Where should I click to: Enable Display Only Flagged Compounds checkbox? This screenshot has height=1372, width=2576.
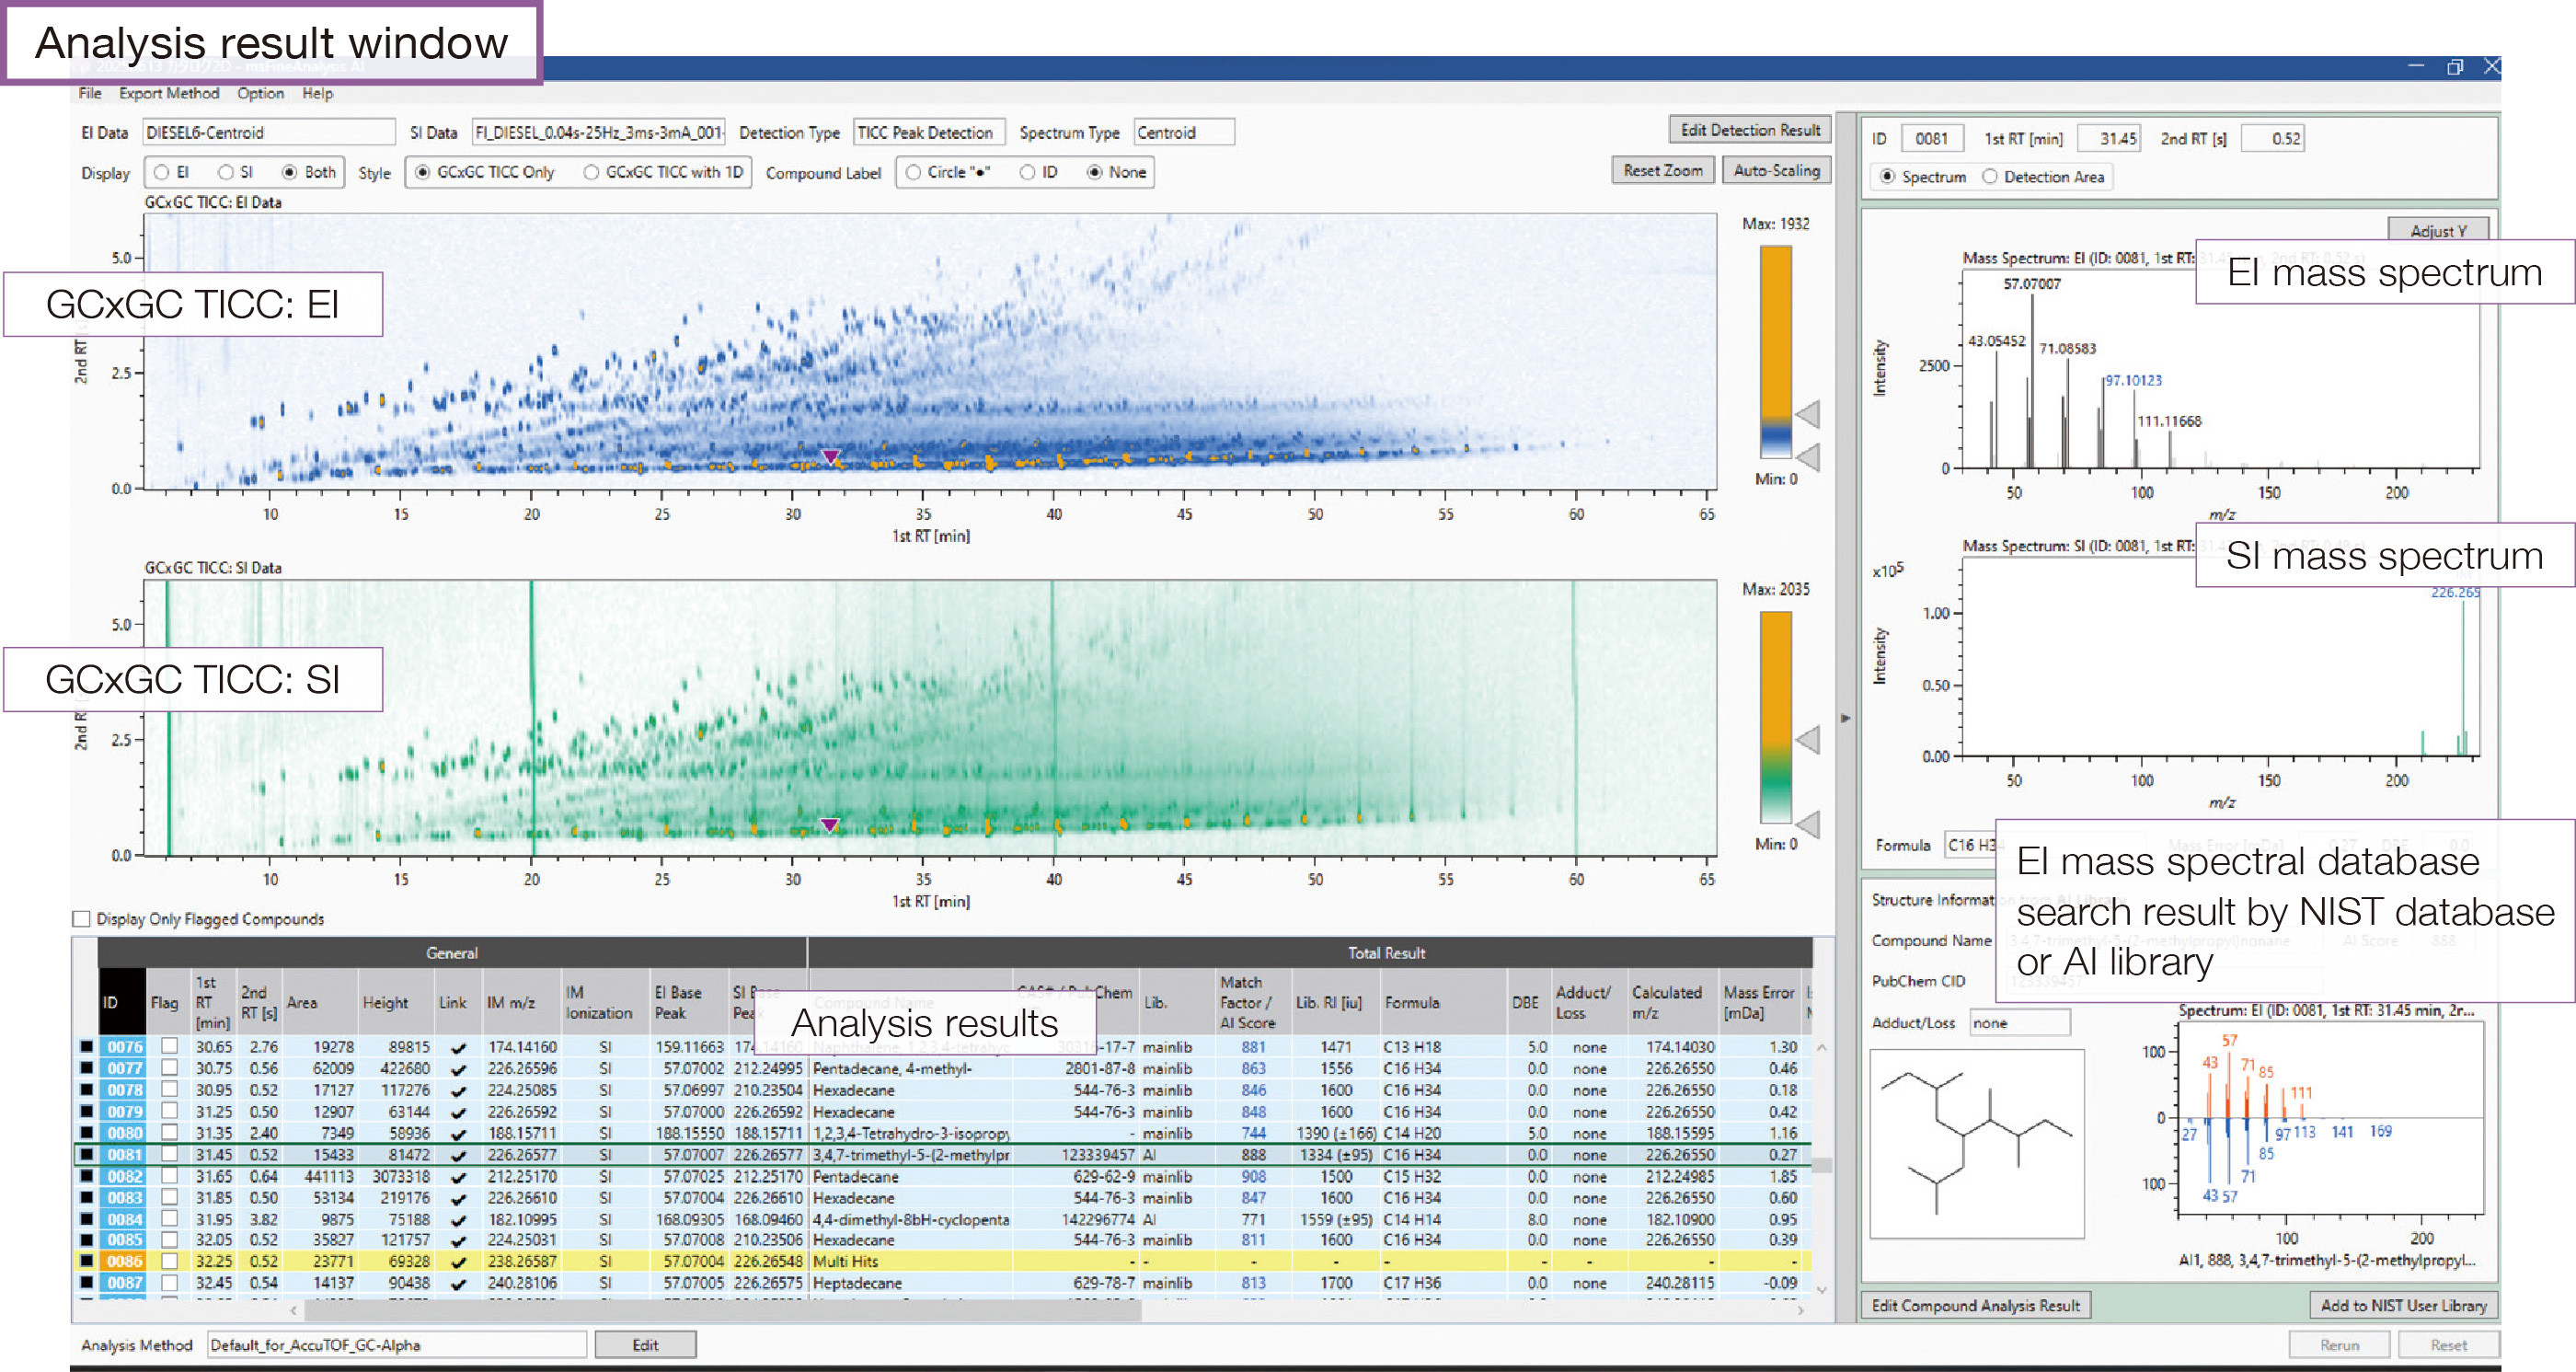82,919
